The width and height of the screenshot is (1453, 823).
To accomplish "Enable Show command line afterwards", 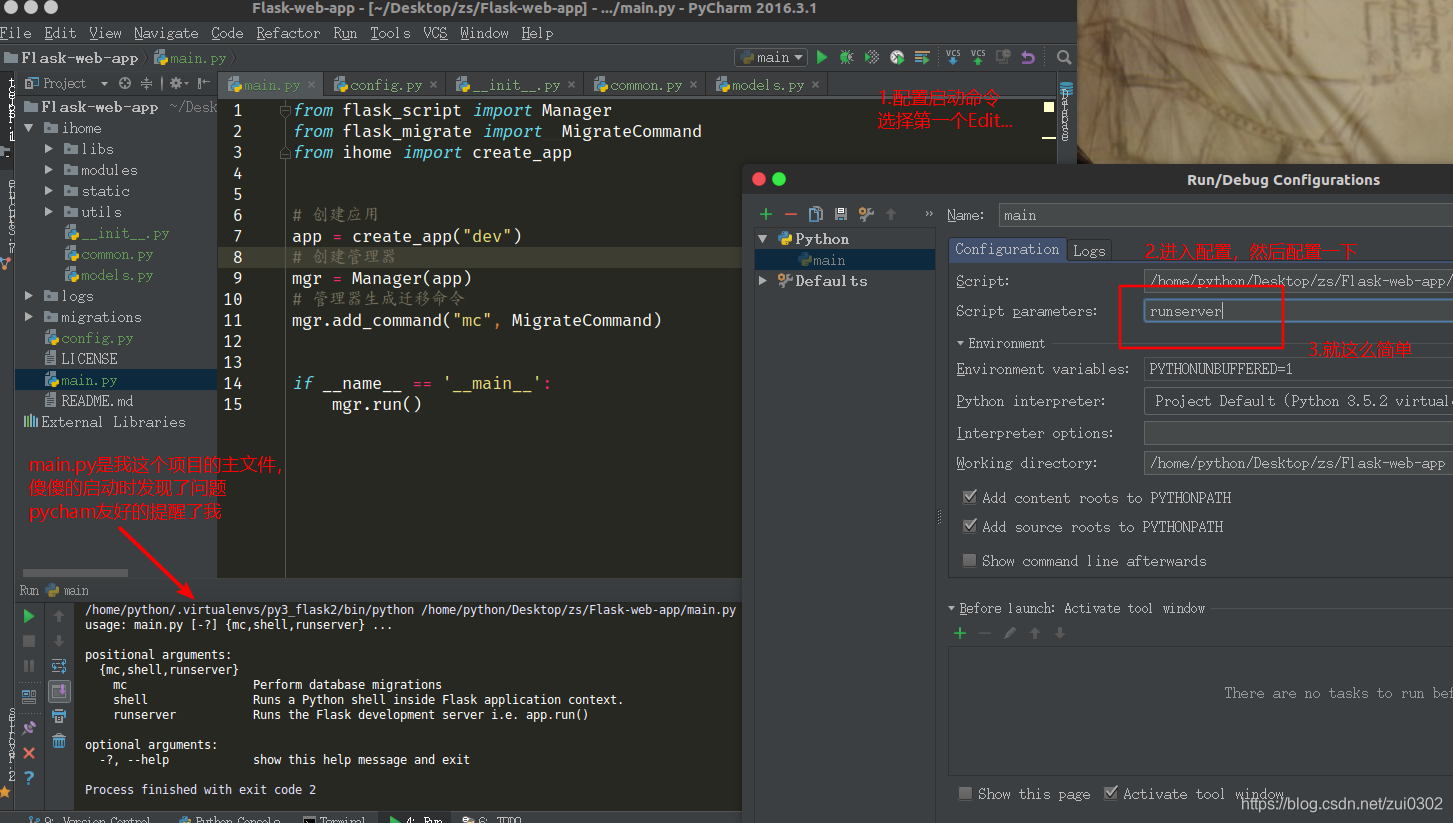I will pyautogui.click(x=969, y=560).
